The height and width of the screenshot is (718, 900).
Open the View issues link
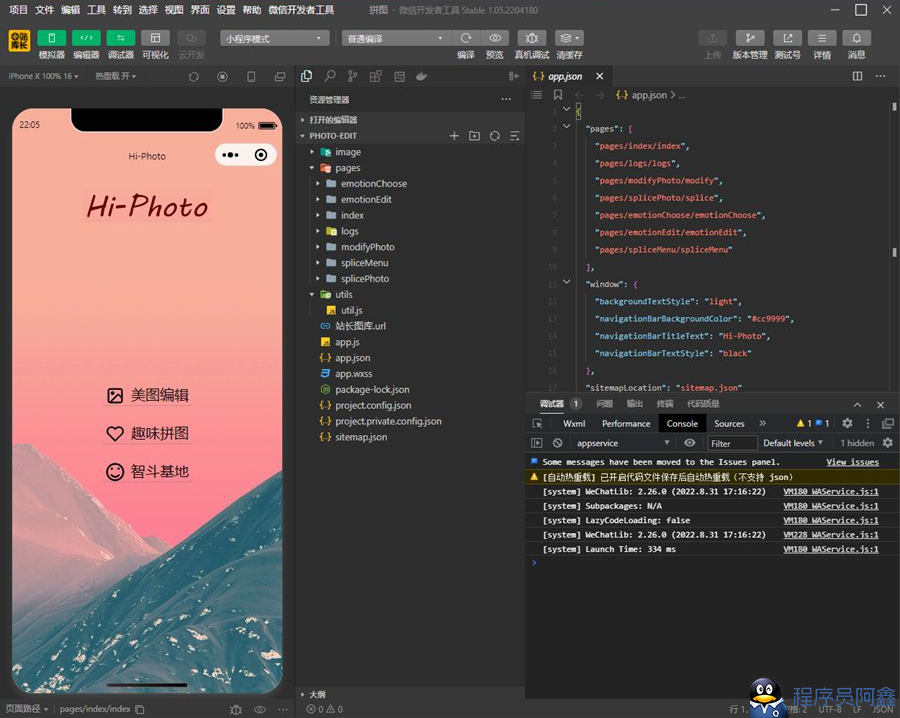[x=852, y=462]
